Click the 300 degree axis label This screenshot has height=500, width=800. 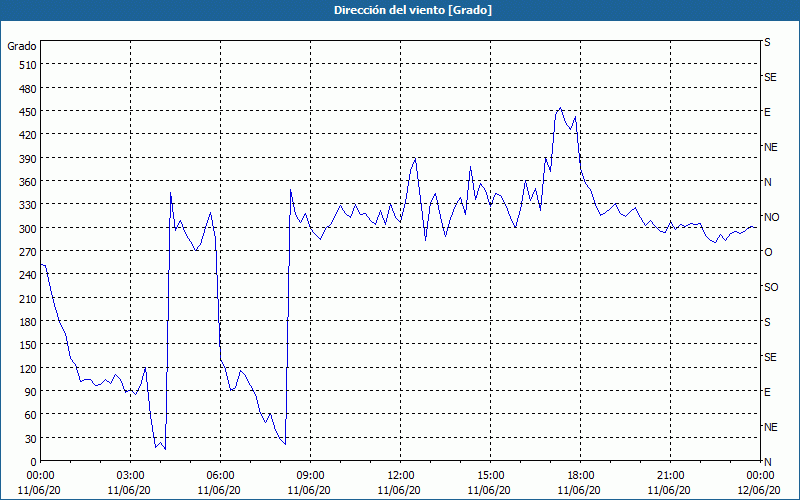tap(28, 229)
